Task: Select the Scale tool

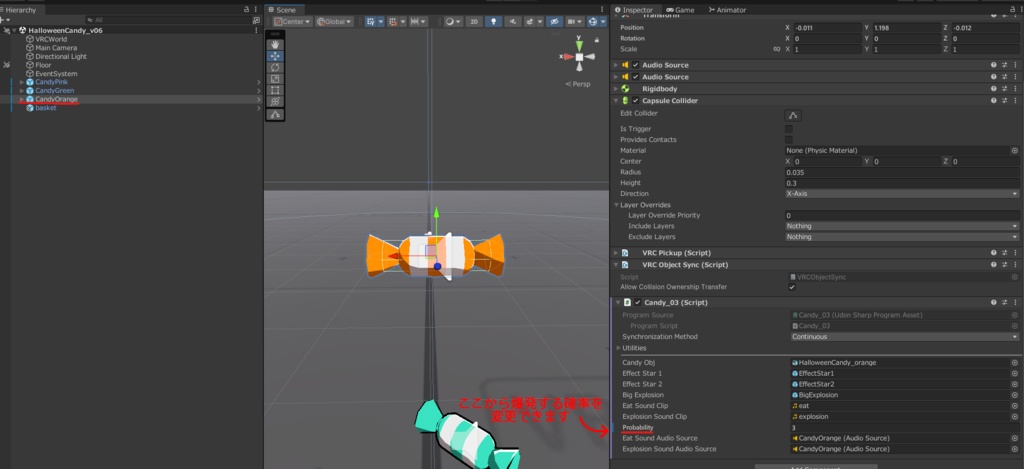Action: click(x=275, y=78)
